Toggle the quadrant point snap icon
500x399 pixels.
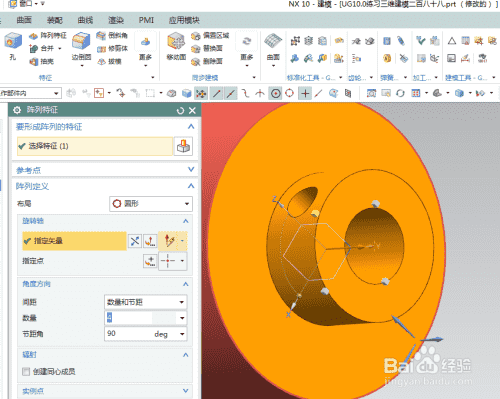290,93
